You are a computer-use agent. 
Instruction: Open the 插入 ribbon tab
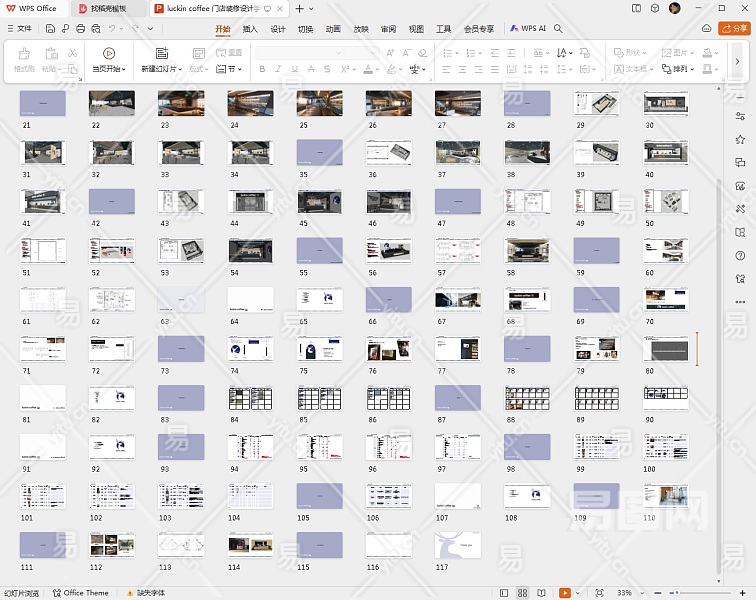pyautogui.click(x=250, y=29)
